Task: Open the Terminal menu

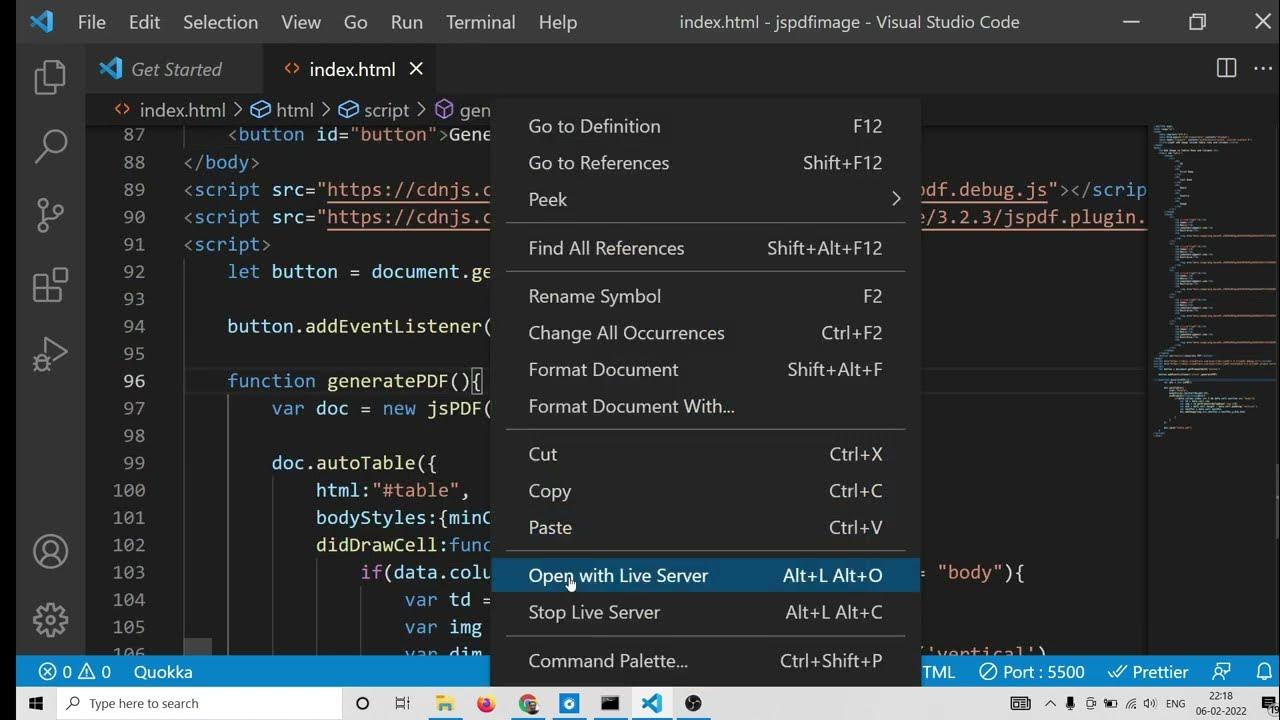Action: point(480,22)
